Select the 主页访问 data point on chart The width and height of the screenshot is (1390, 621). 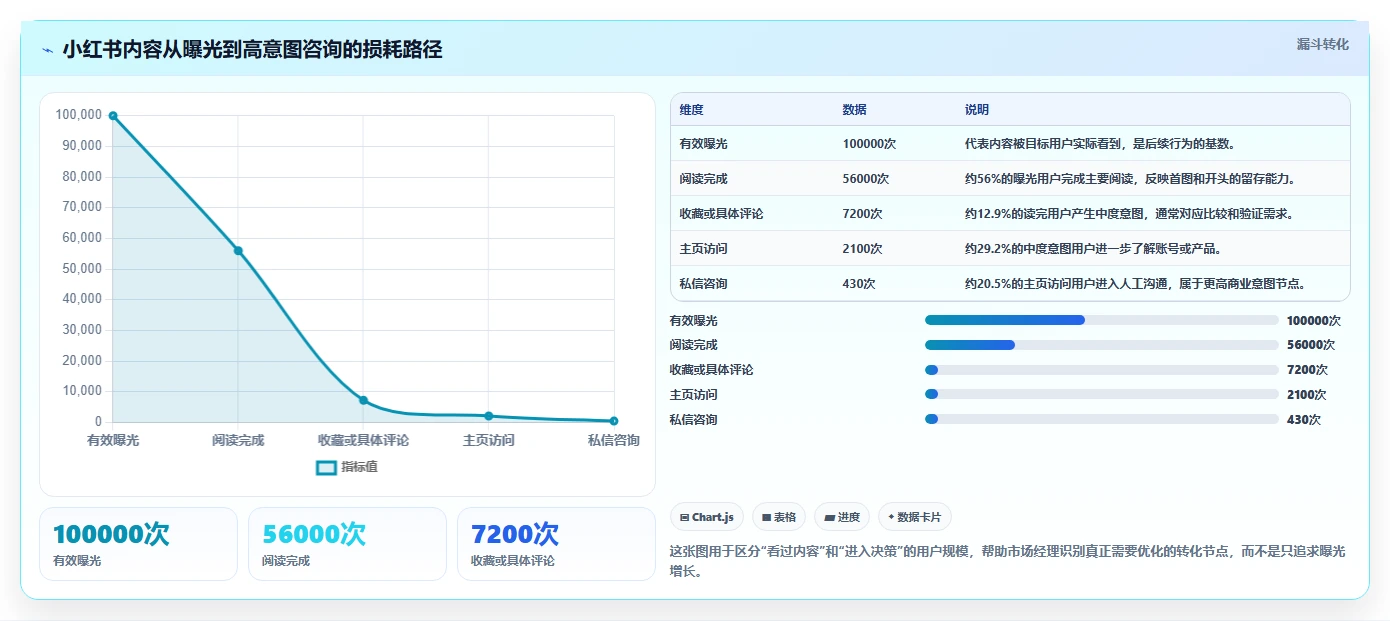pyautogui.click(x=489, y=416)
